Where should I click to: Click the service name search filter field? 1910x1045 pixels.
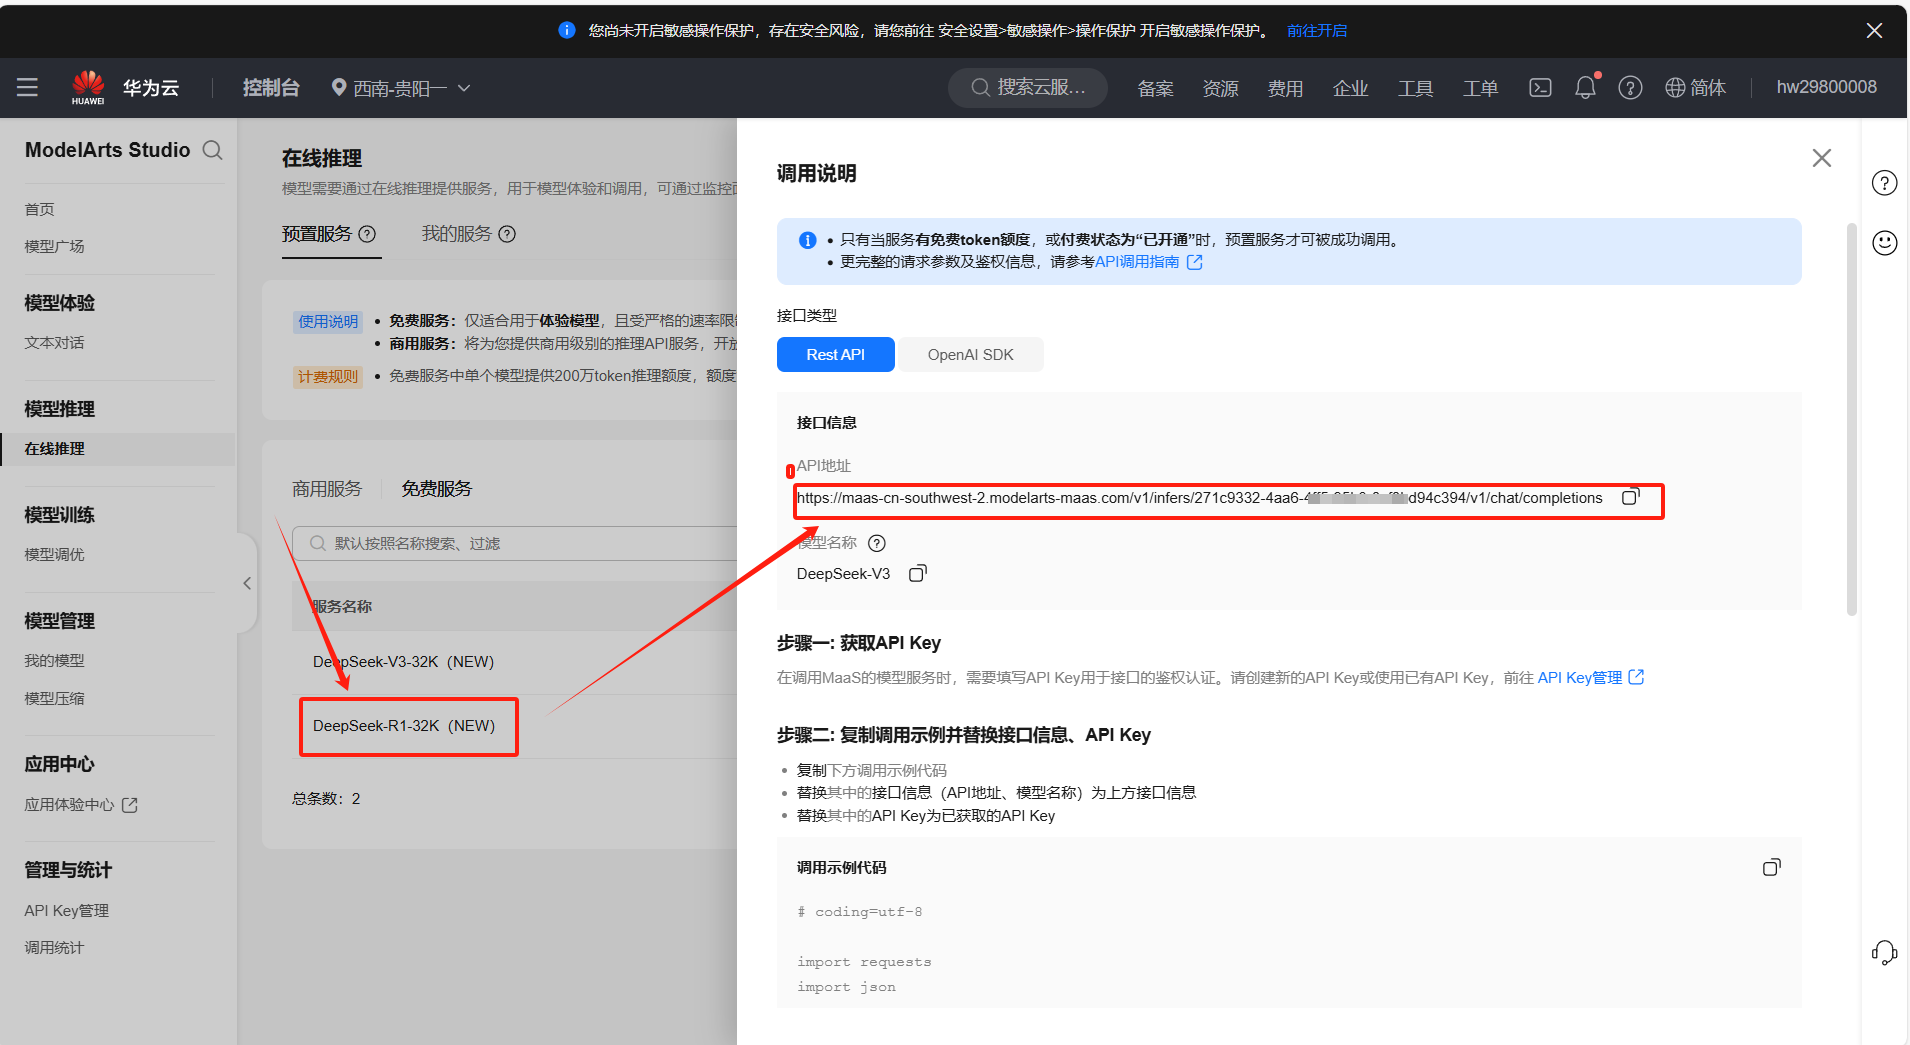tap(515, 543)
